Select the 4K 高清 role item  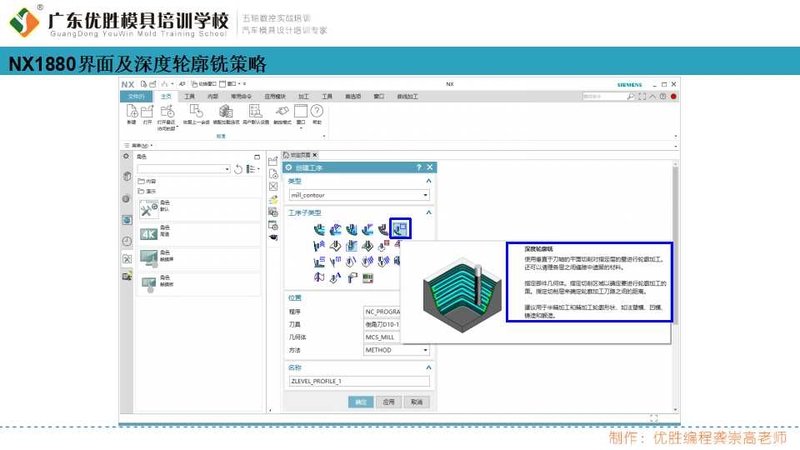199,234
